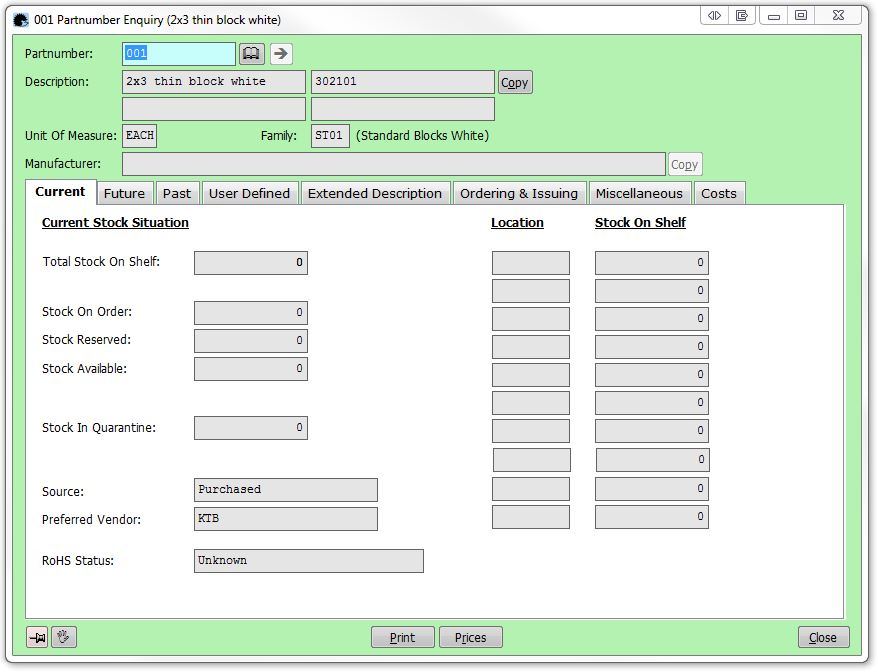Click the Print button
878x672 pixels.
pos(403,637)
